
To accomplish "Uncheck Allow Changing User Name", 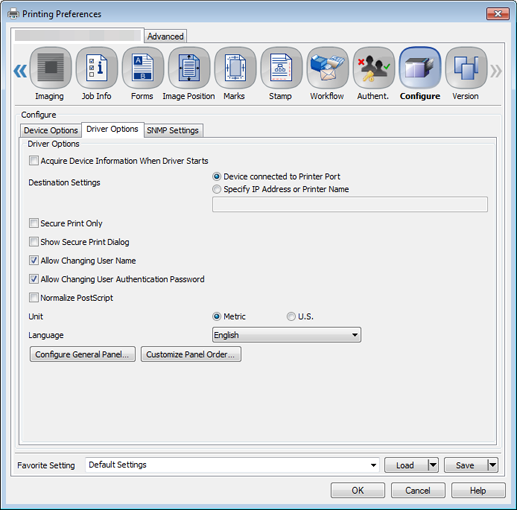I will (34, 260).
